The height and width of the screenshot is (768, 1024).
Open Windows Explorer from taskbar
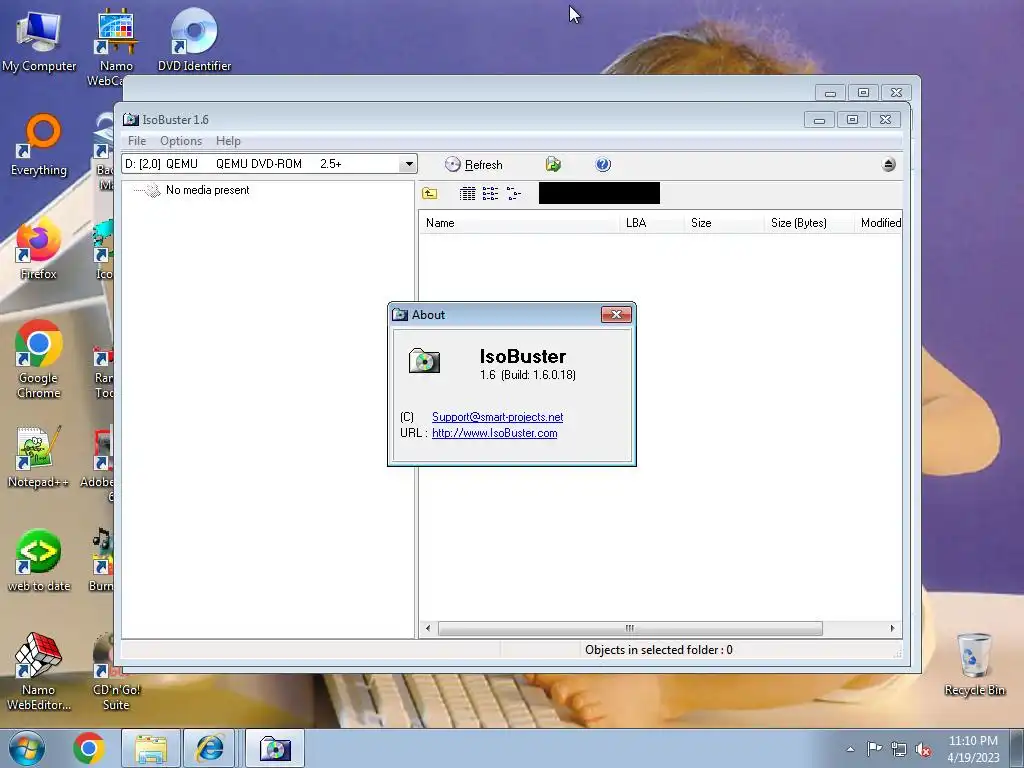click(151, 748)
